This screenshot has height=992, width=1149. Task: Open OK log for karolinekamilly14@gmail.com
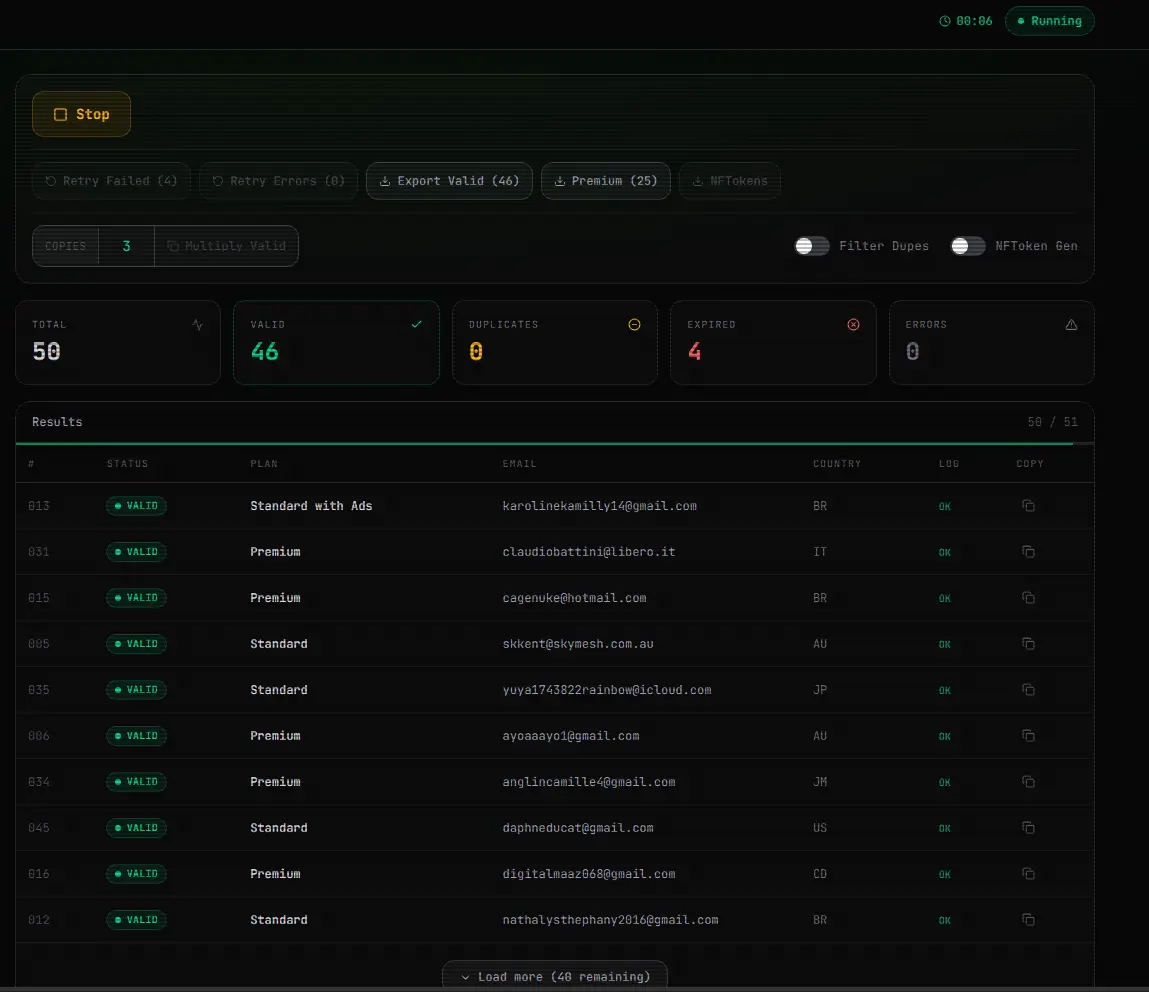[x=945, y=506]
